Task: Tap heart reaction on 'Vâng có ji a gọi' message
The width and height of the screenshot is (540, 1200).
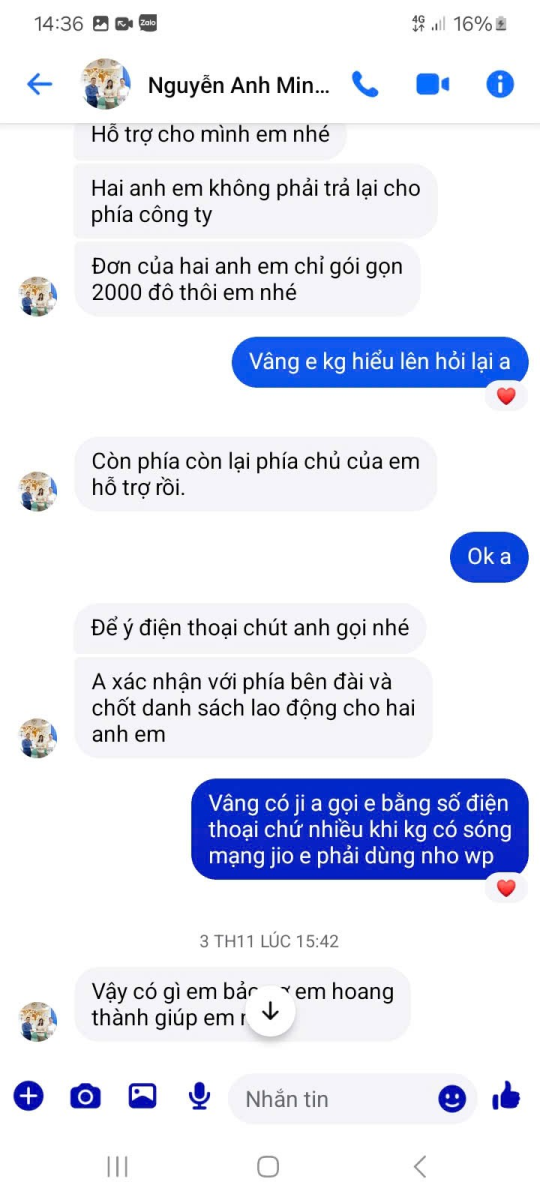Action: (x=506, y=887)
